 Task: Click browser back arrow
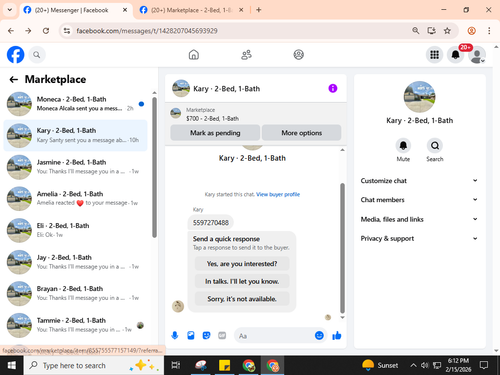(11, 31)
